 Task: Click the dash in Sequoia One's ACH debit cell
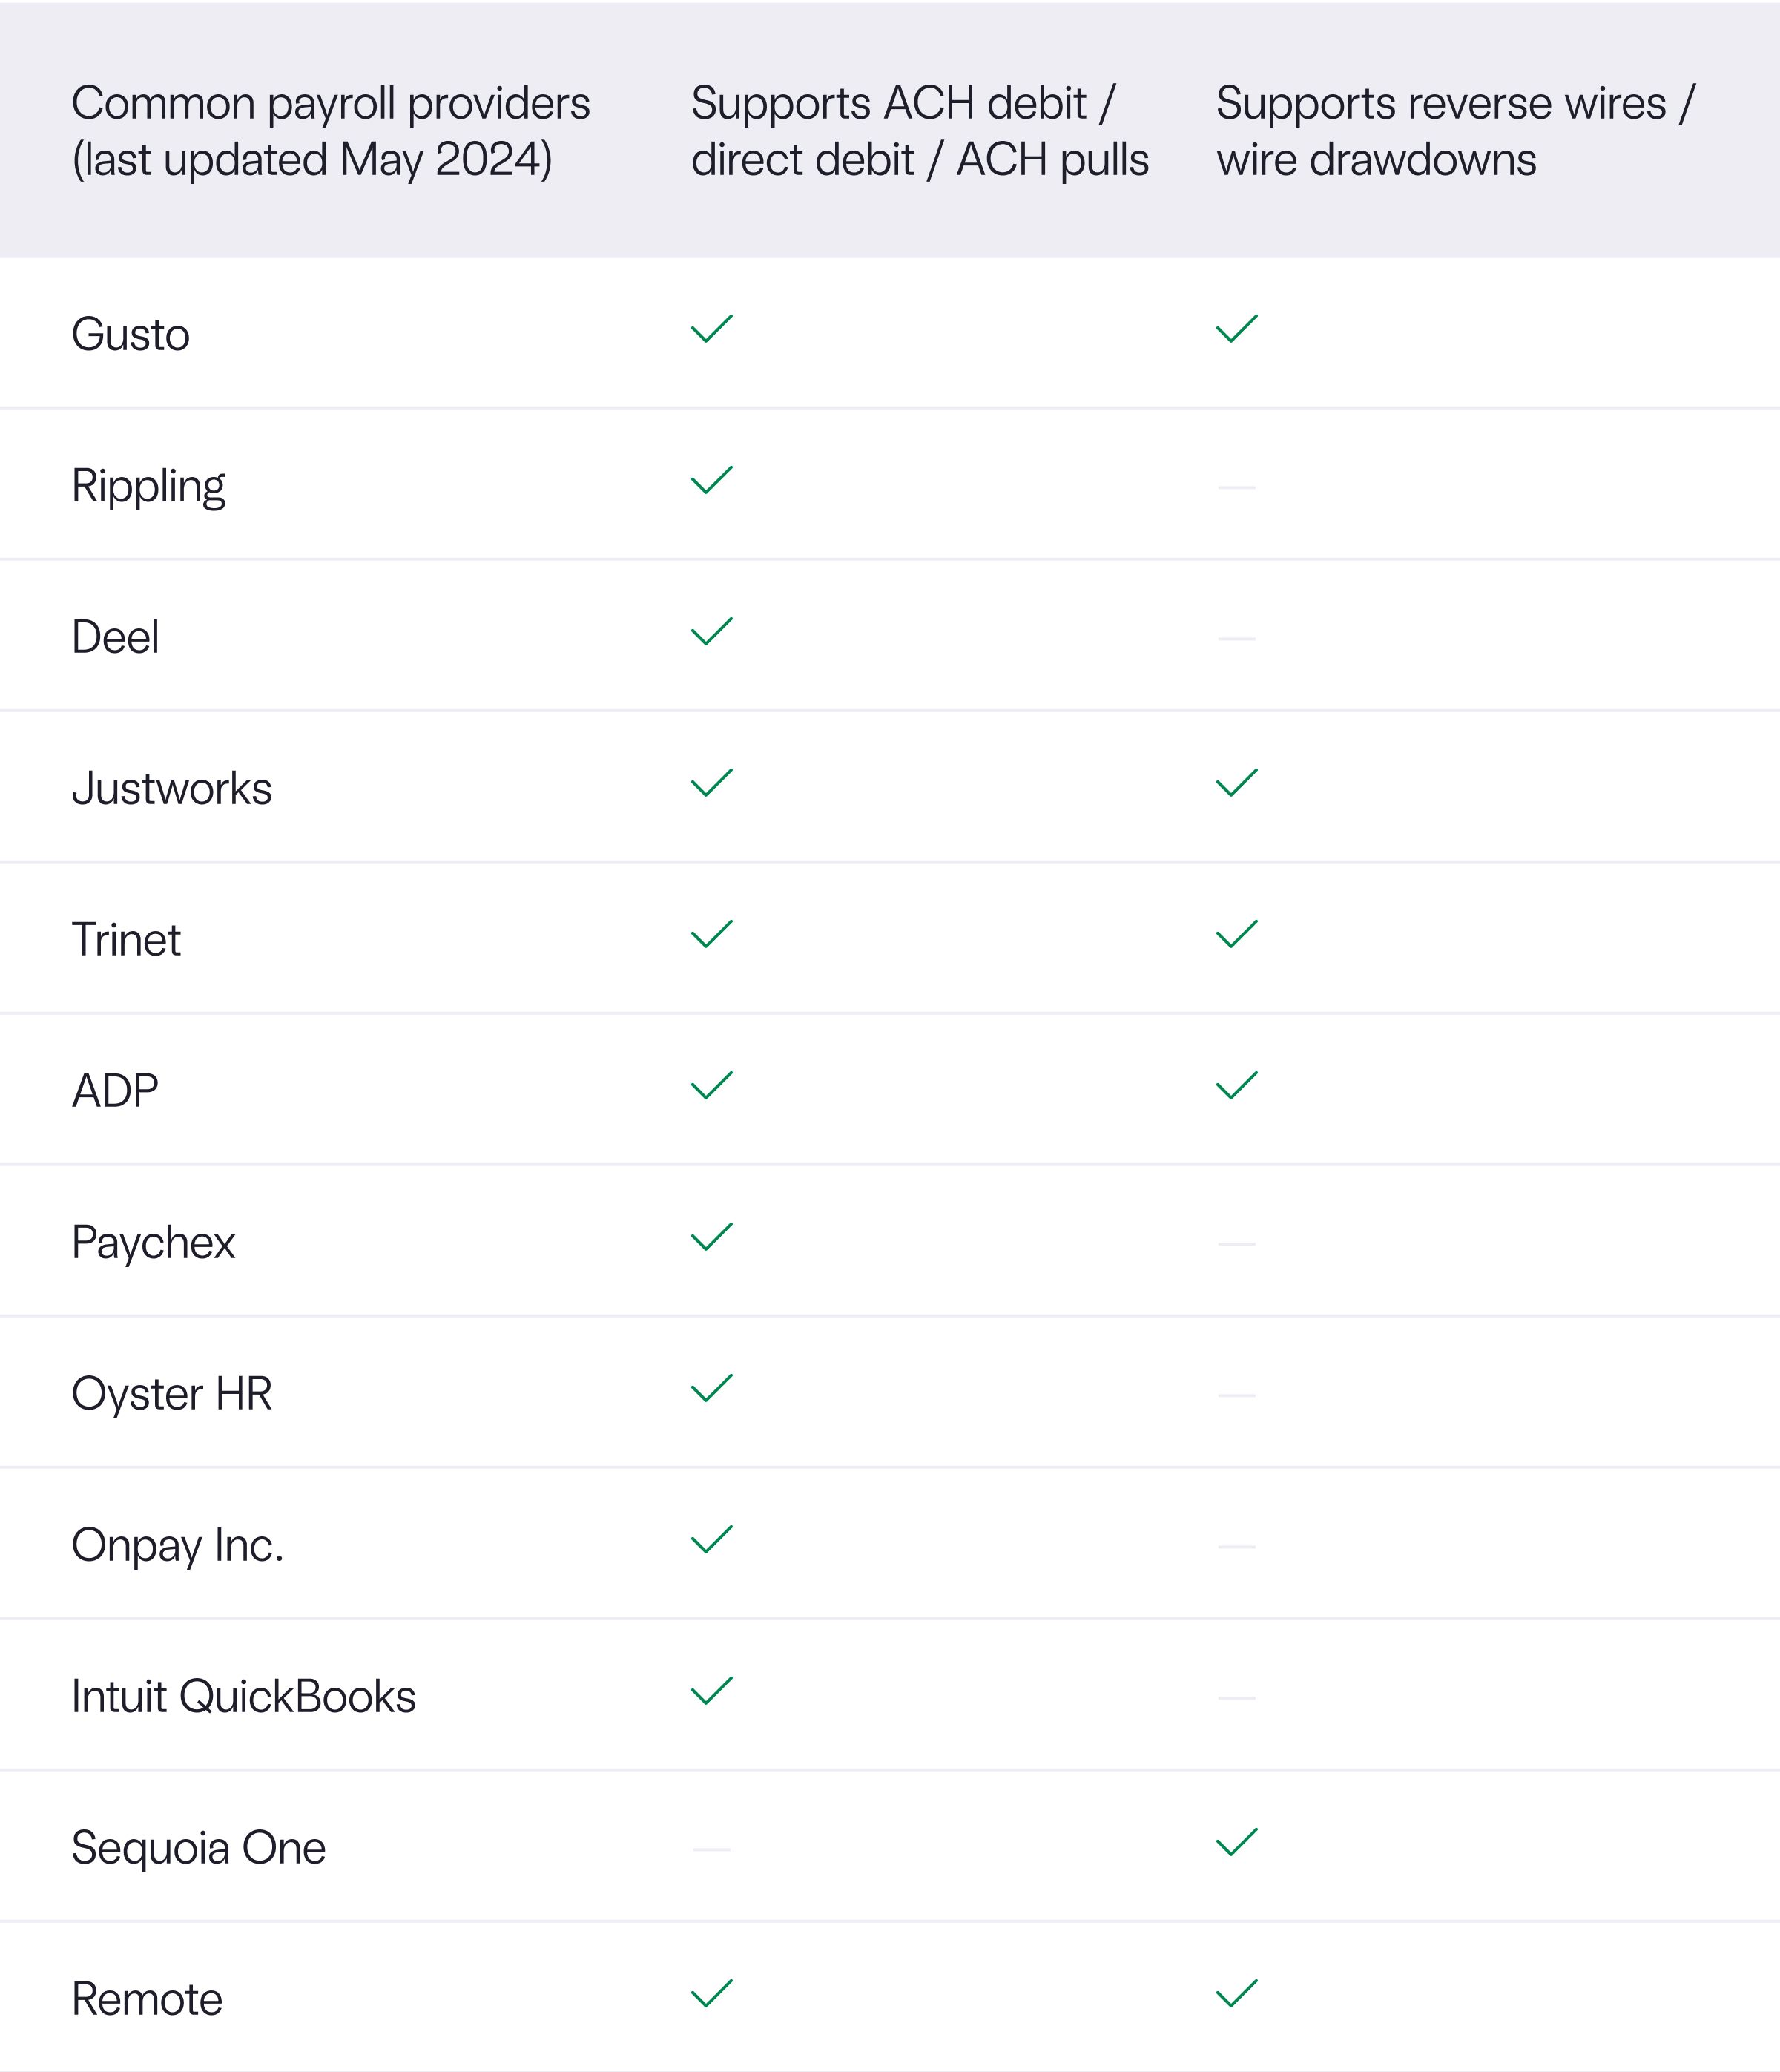click(x=712, y=1849)
